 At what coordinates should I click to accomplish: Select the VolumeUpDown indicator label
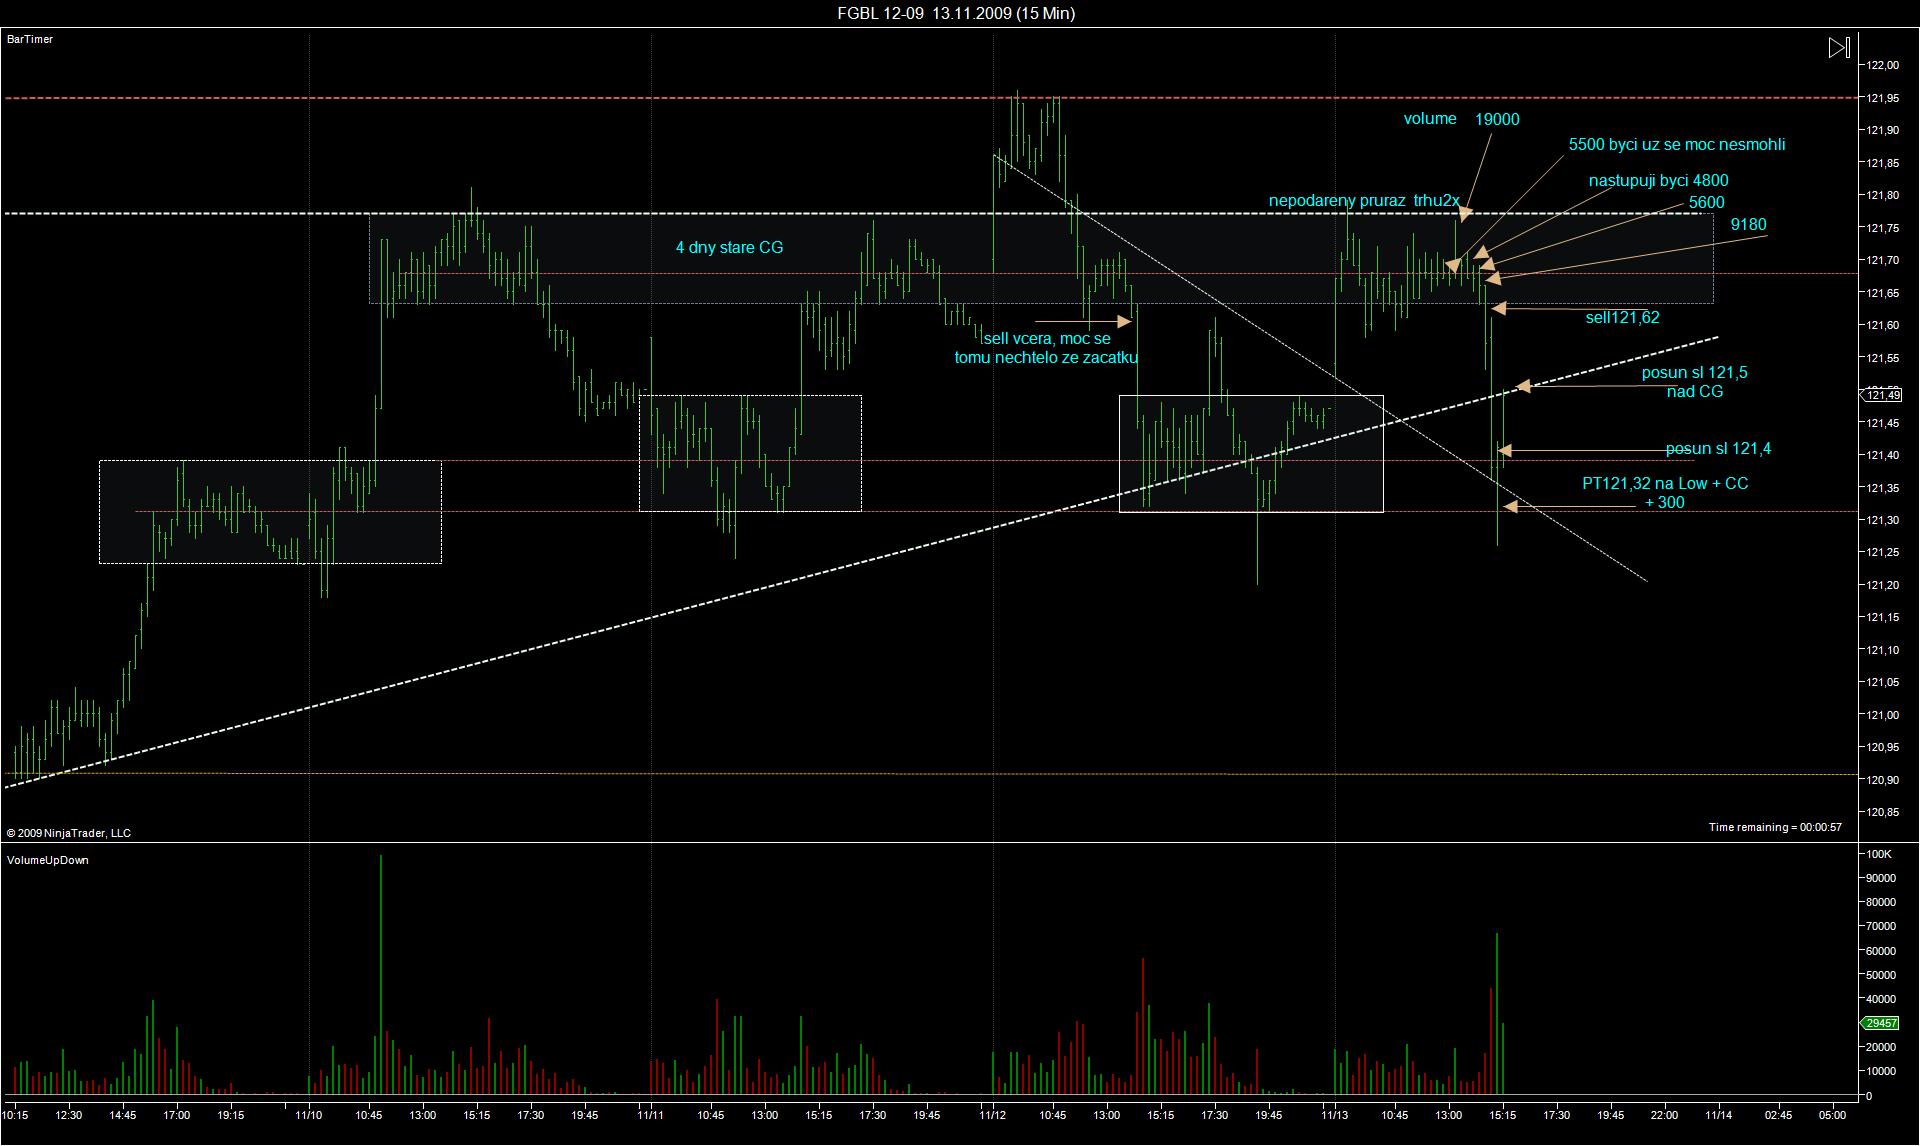click(x=48, y=860)
